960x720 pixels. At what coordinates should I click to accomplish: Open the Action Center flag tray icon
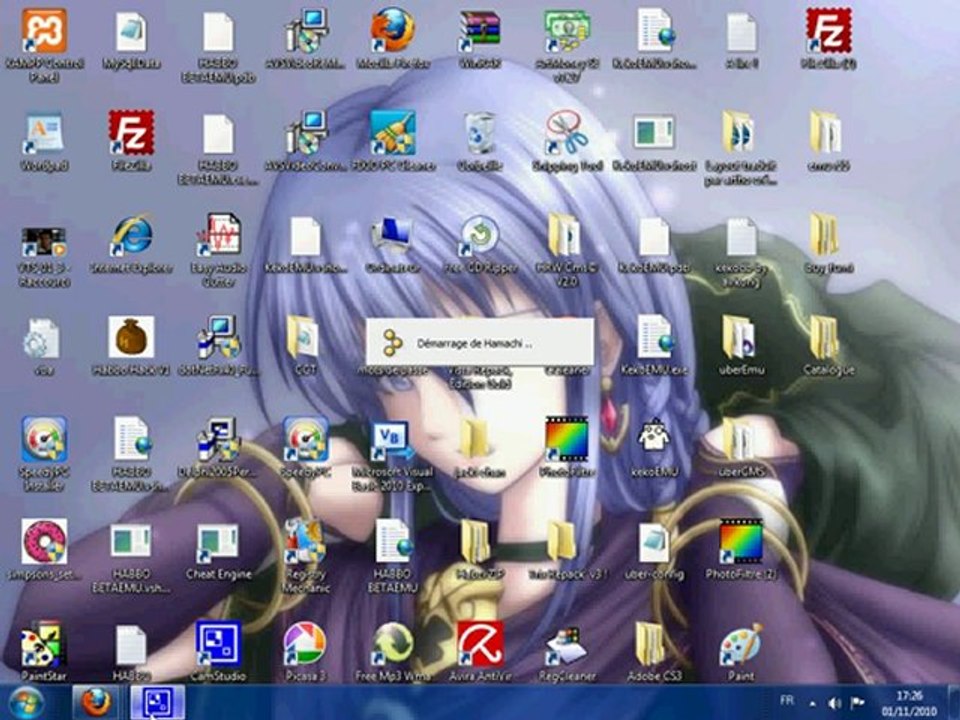coord(858,703)
